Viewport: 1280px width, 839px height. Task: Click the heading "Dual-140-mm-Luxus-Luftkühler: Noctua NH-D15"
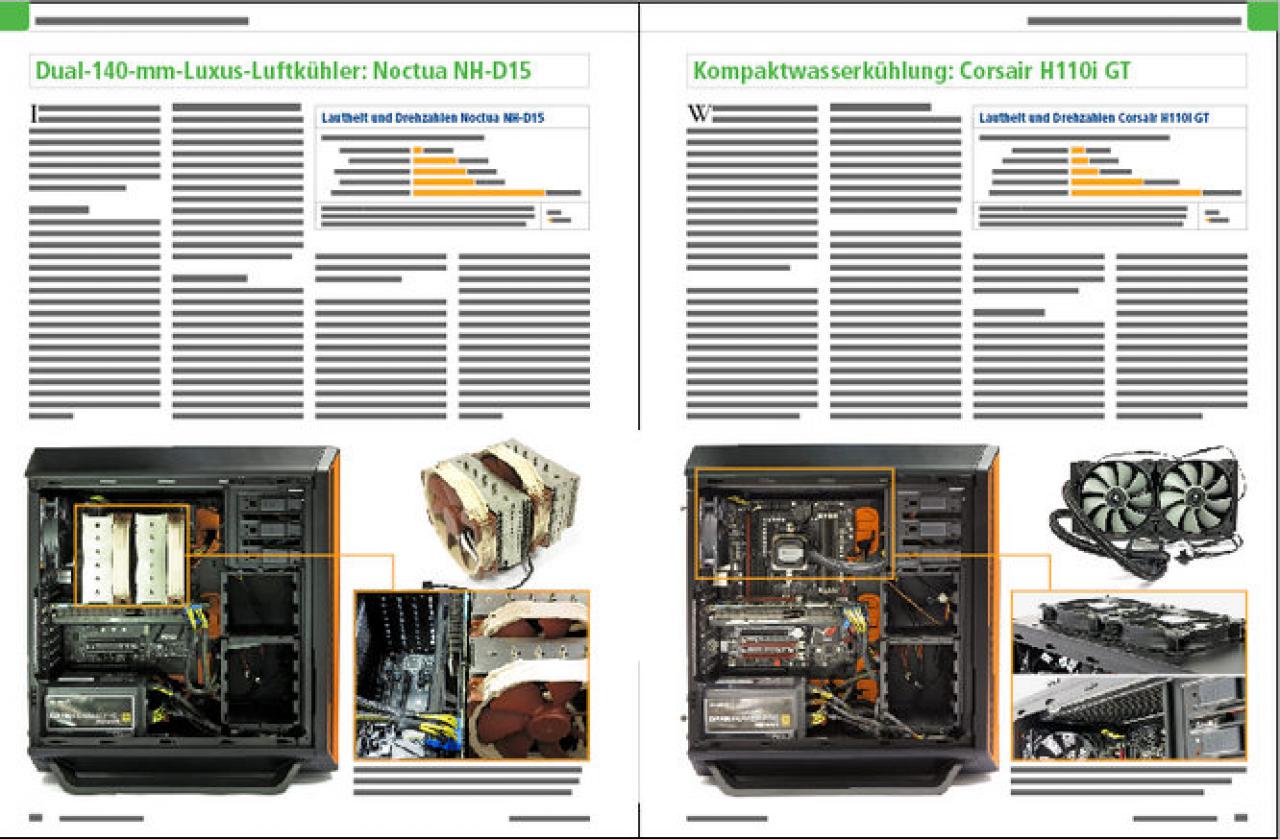[x=283, y=71]
